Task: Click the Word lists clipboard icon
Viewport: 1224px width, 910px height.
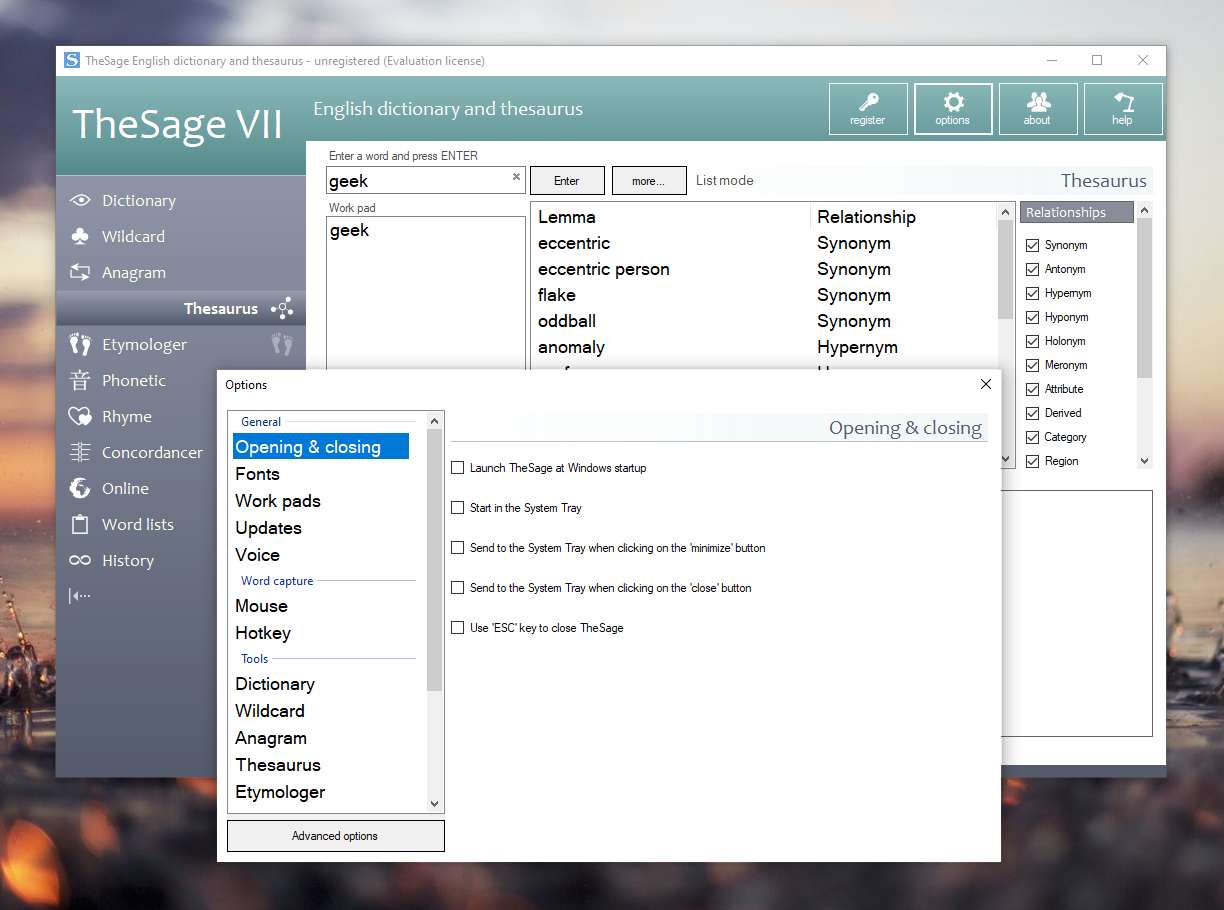Action: coord(80,525)
